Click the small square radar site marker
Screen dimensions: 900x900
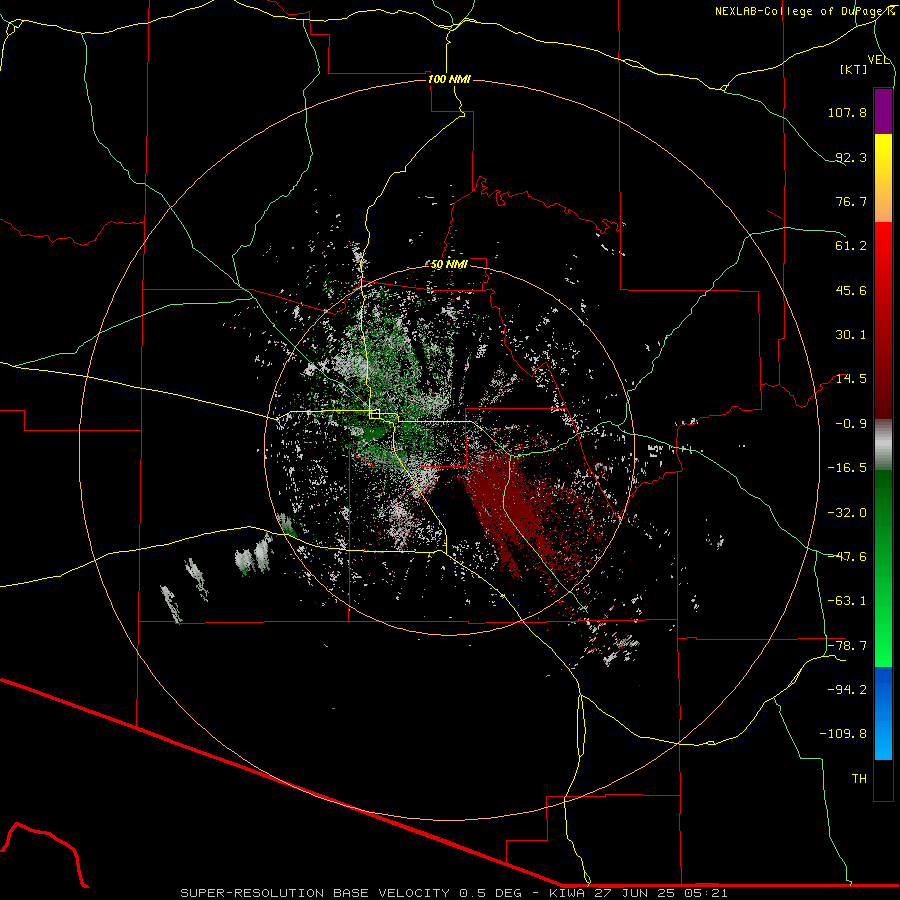[375, 414]
